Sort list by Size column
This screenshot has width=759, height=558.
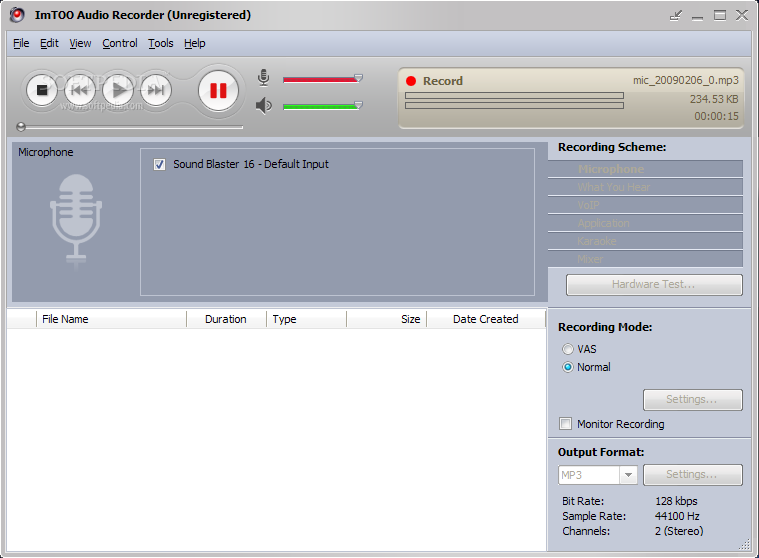386,319
